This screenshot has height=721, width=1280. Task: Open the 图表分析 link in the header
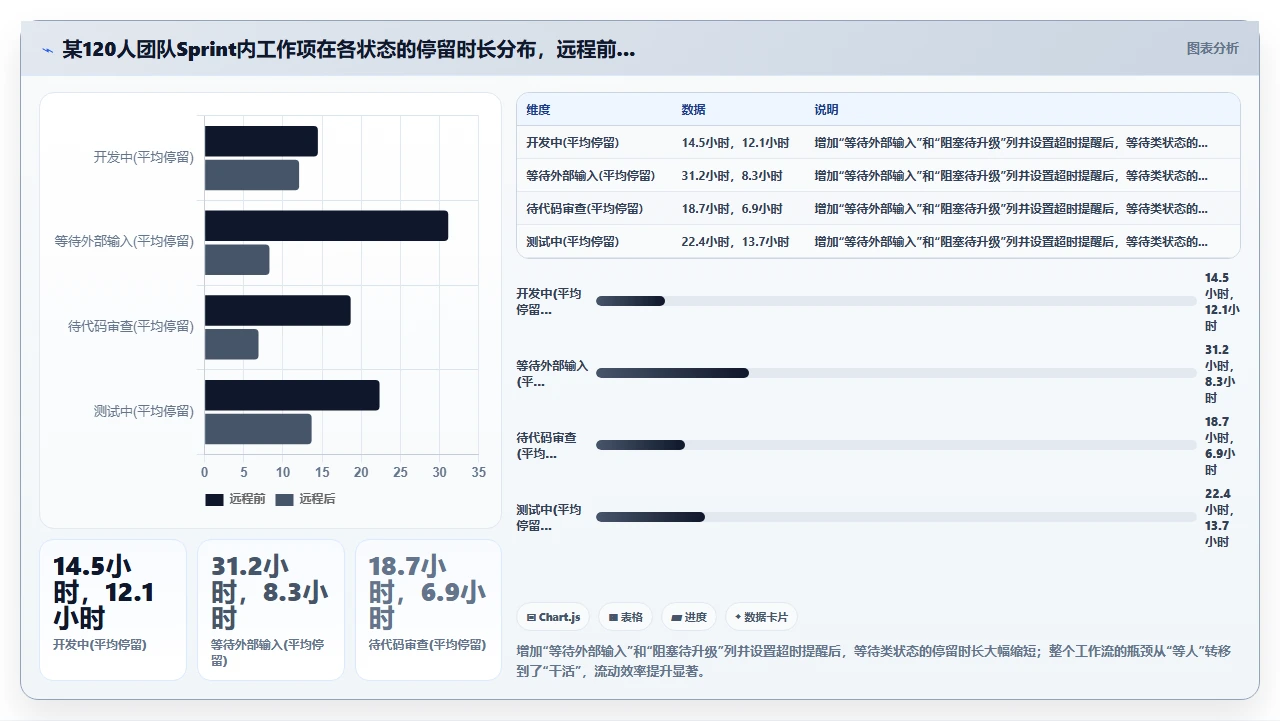pyautogui.click(x=1212, y=48)
